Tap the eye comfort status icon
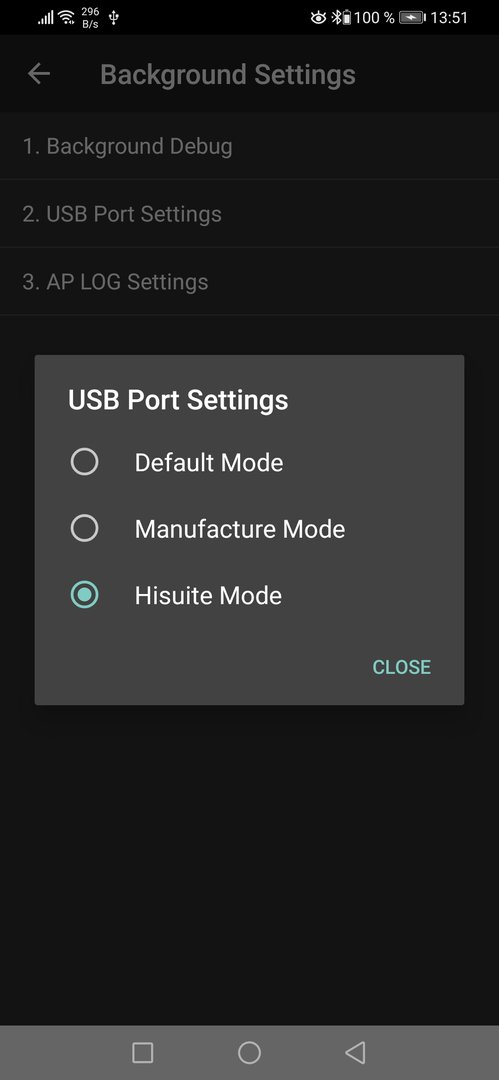 pyautogui.click(x=318, y=17)
